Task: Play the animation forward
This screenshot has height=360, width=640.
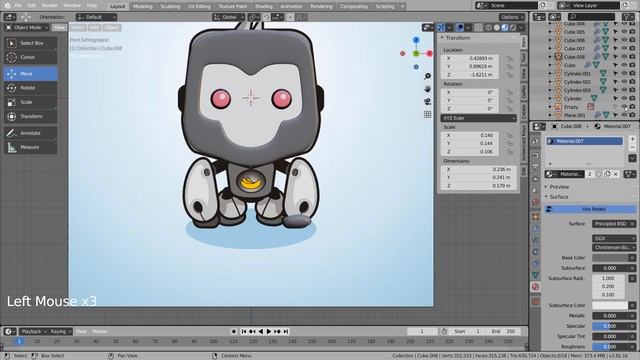Action: (x=269, y=331)
